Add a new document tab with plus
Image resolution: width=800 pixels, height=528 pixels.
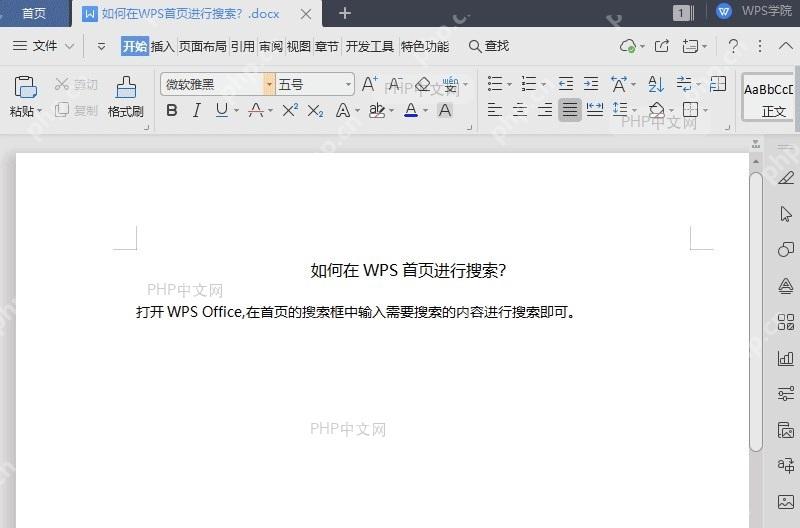(345, 13)
